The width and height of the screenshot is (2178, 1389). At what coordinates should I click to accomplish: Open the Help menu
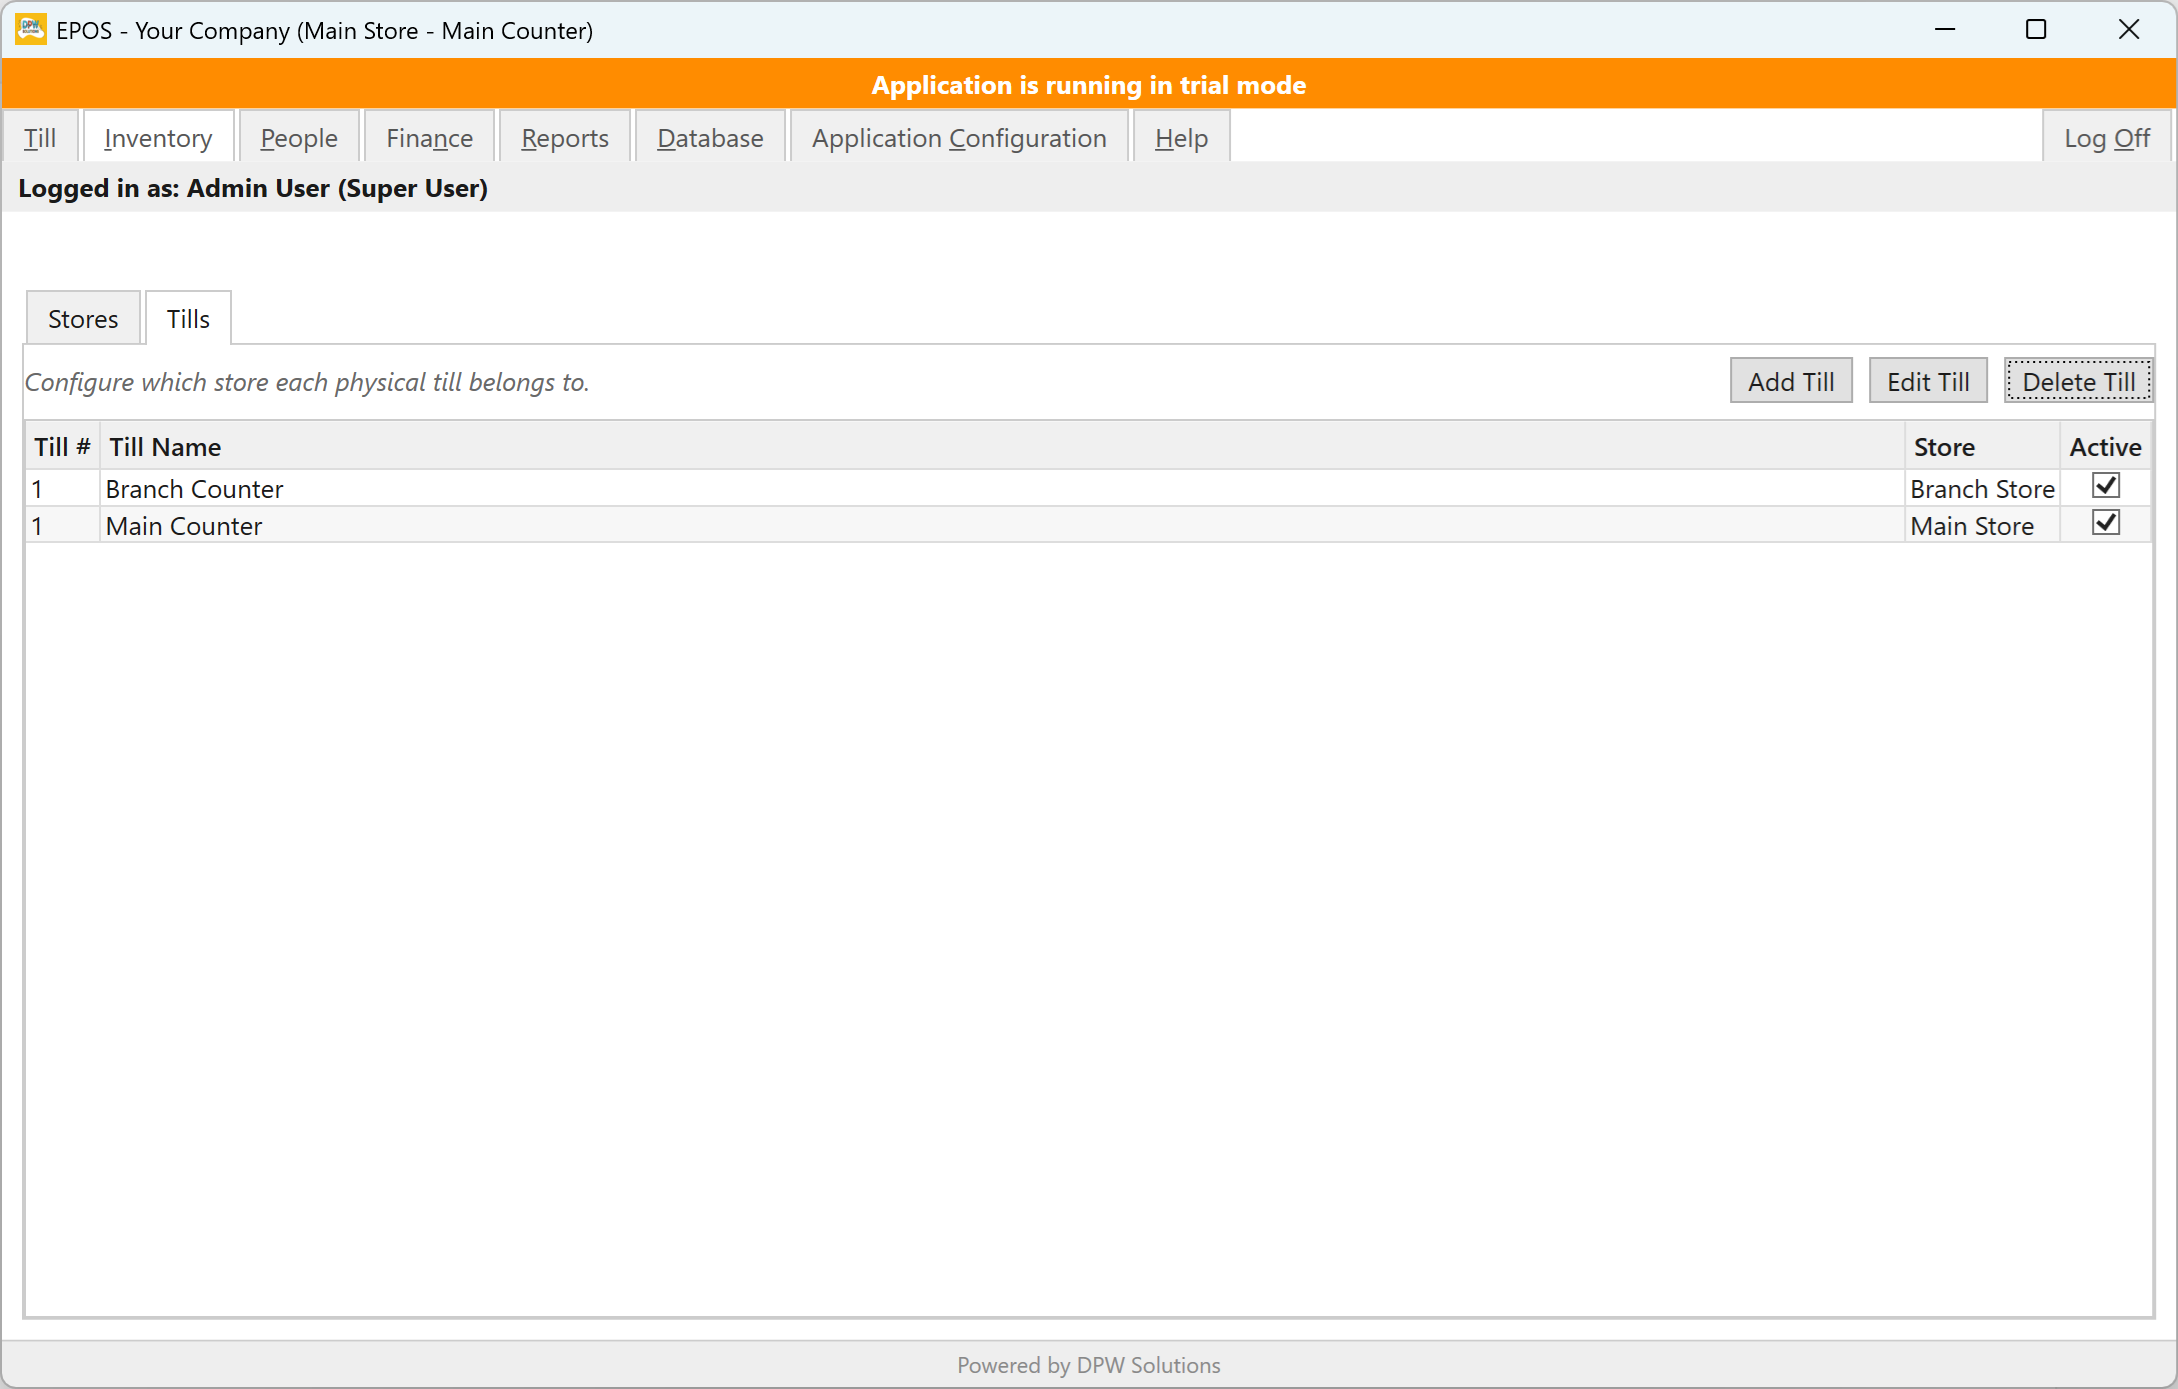(1181, 137)
